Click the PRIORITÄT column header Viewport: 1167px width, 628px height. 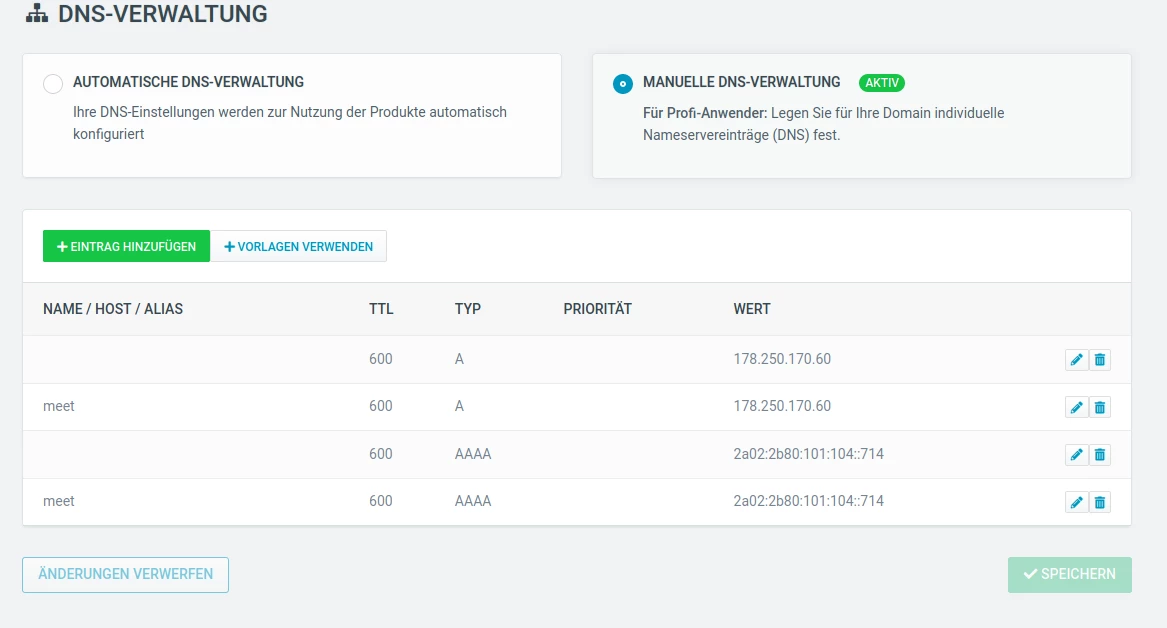(598, 309)
